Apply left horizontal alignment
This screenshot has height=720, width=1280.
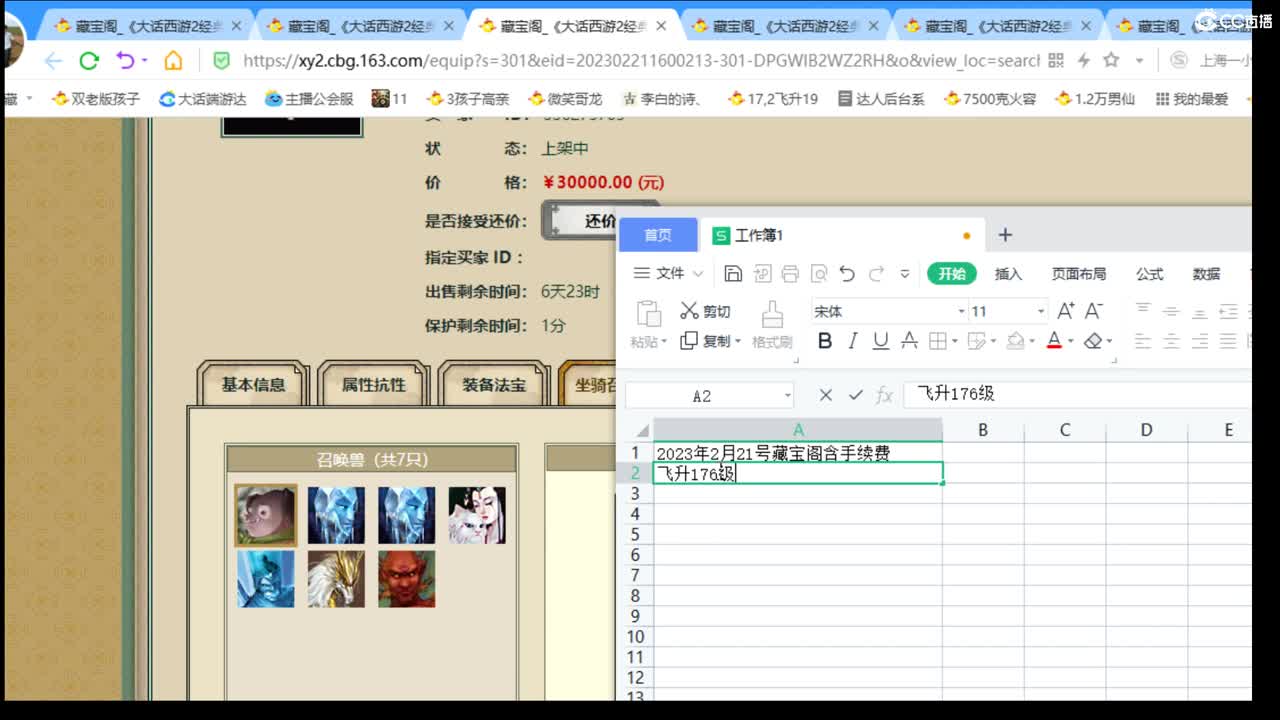(1143, 341)
